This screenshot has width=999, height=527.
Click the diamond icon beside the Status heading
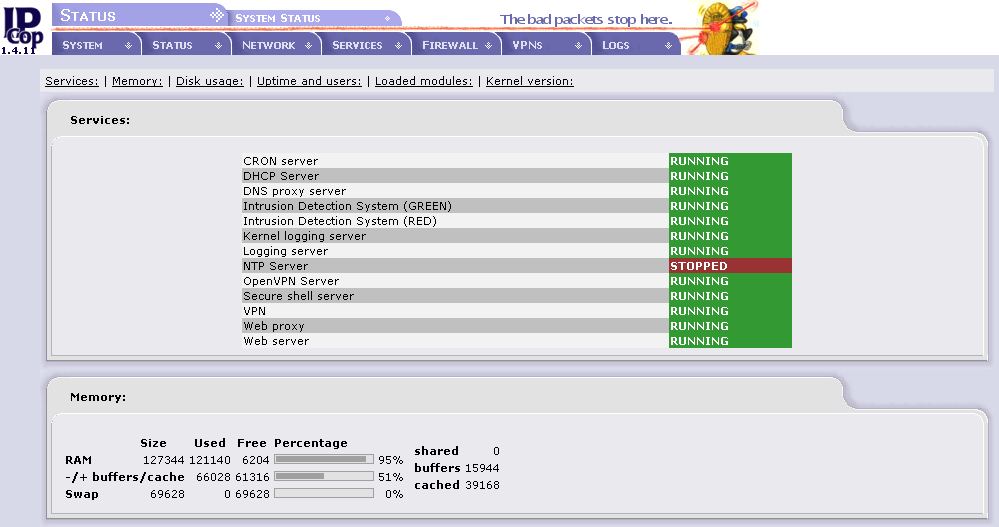(x=216, y=16)
